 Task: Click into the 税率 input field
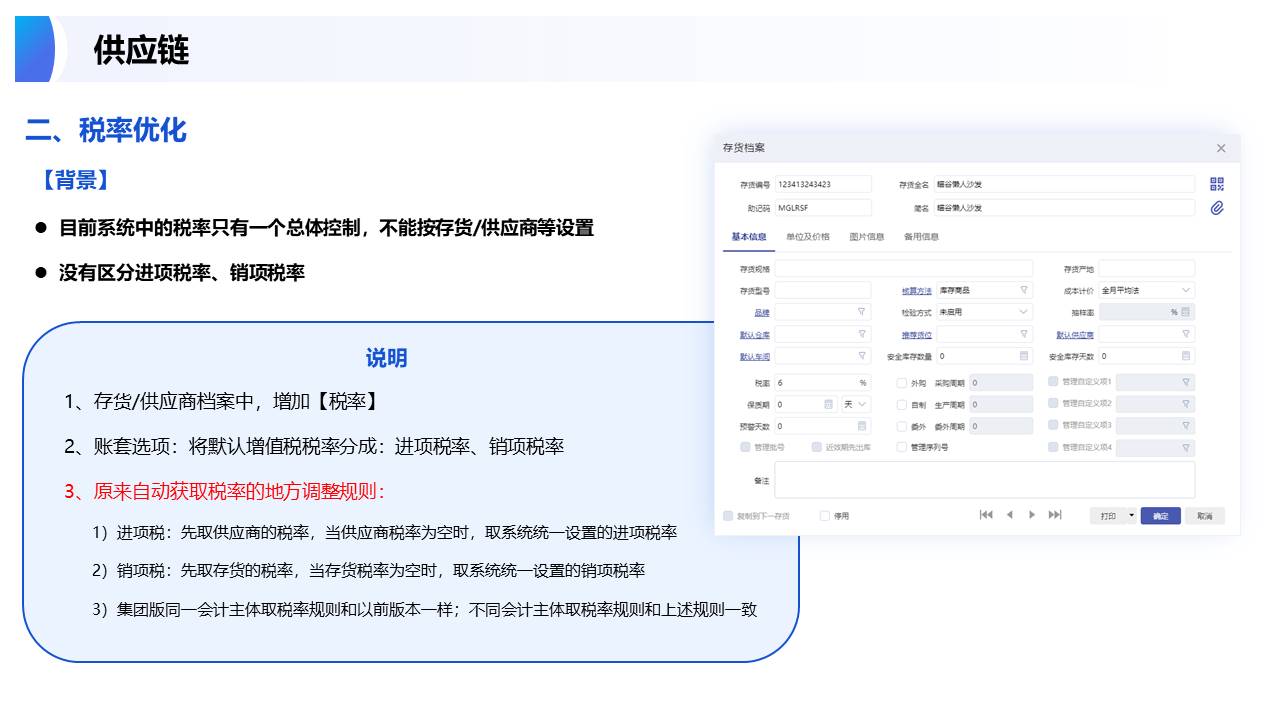[x=814, y=383]
